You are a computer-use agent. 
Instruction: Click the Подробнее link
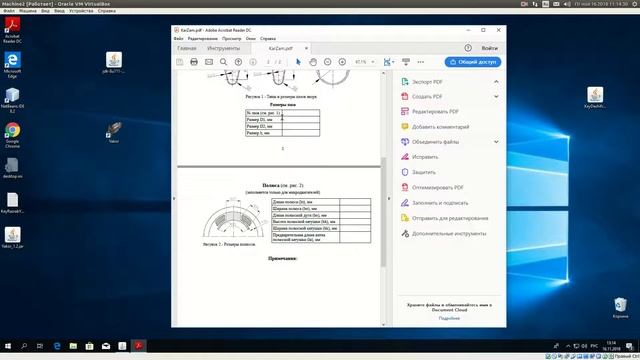pos(449,318)
